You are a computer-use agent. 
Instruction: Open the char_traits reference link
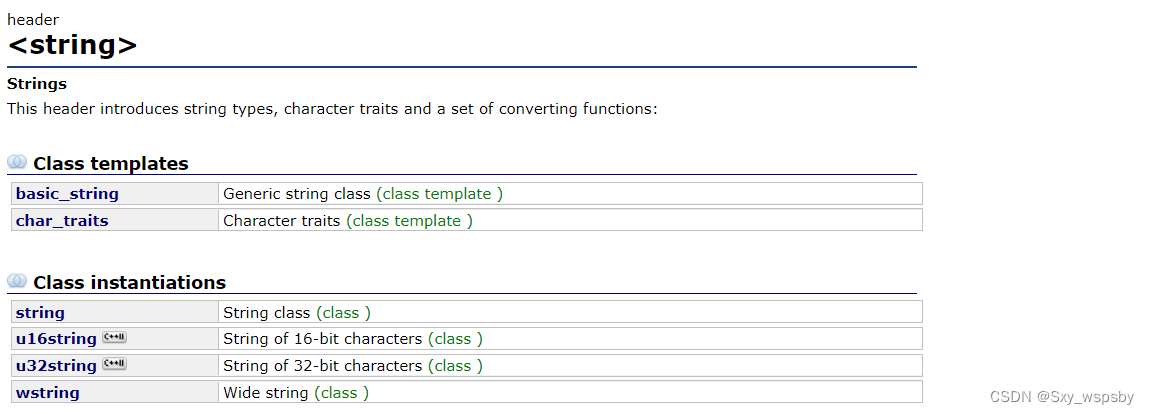pos(62,220)
